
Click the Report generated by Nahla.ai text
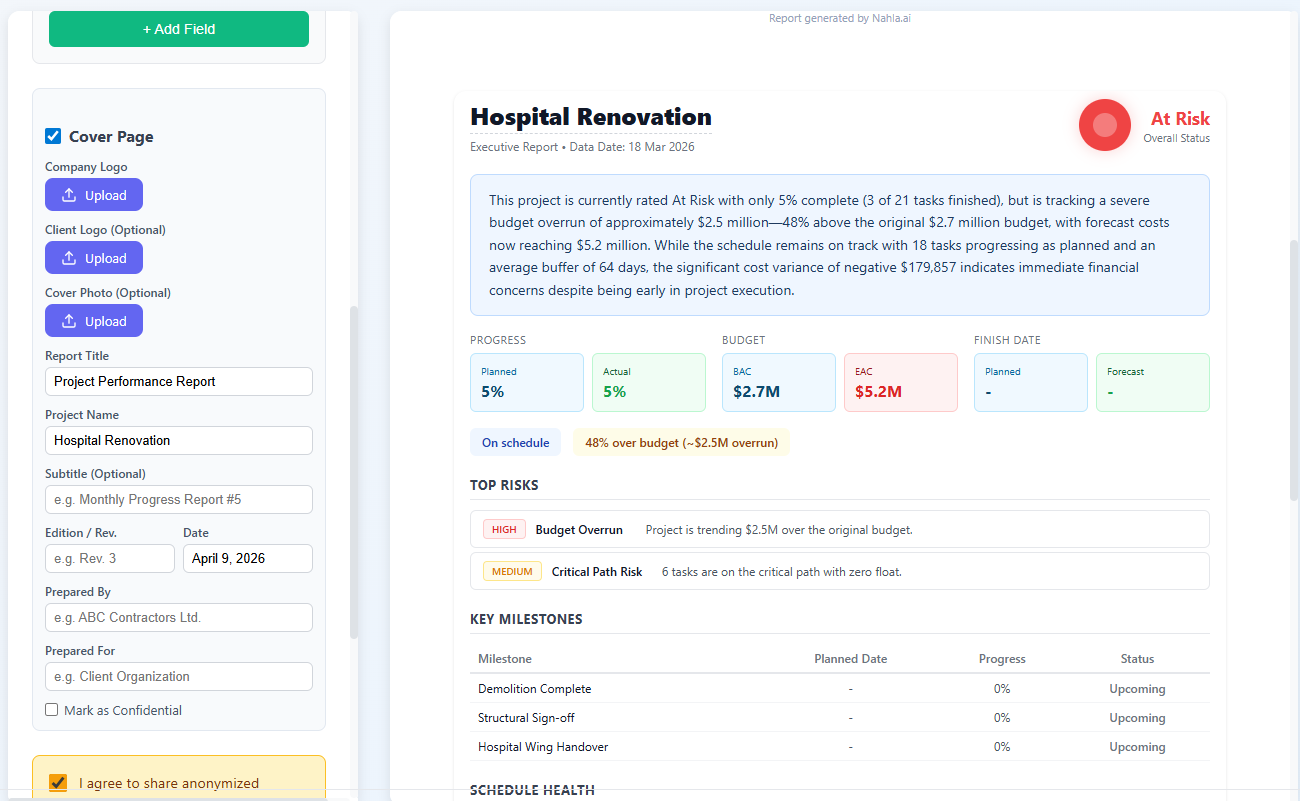click(840, 18)
